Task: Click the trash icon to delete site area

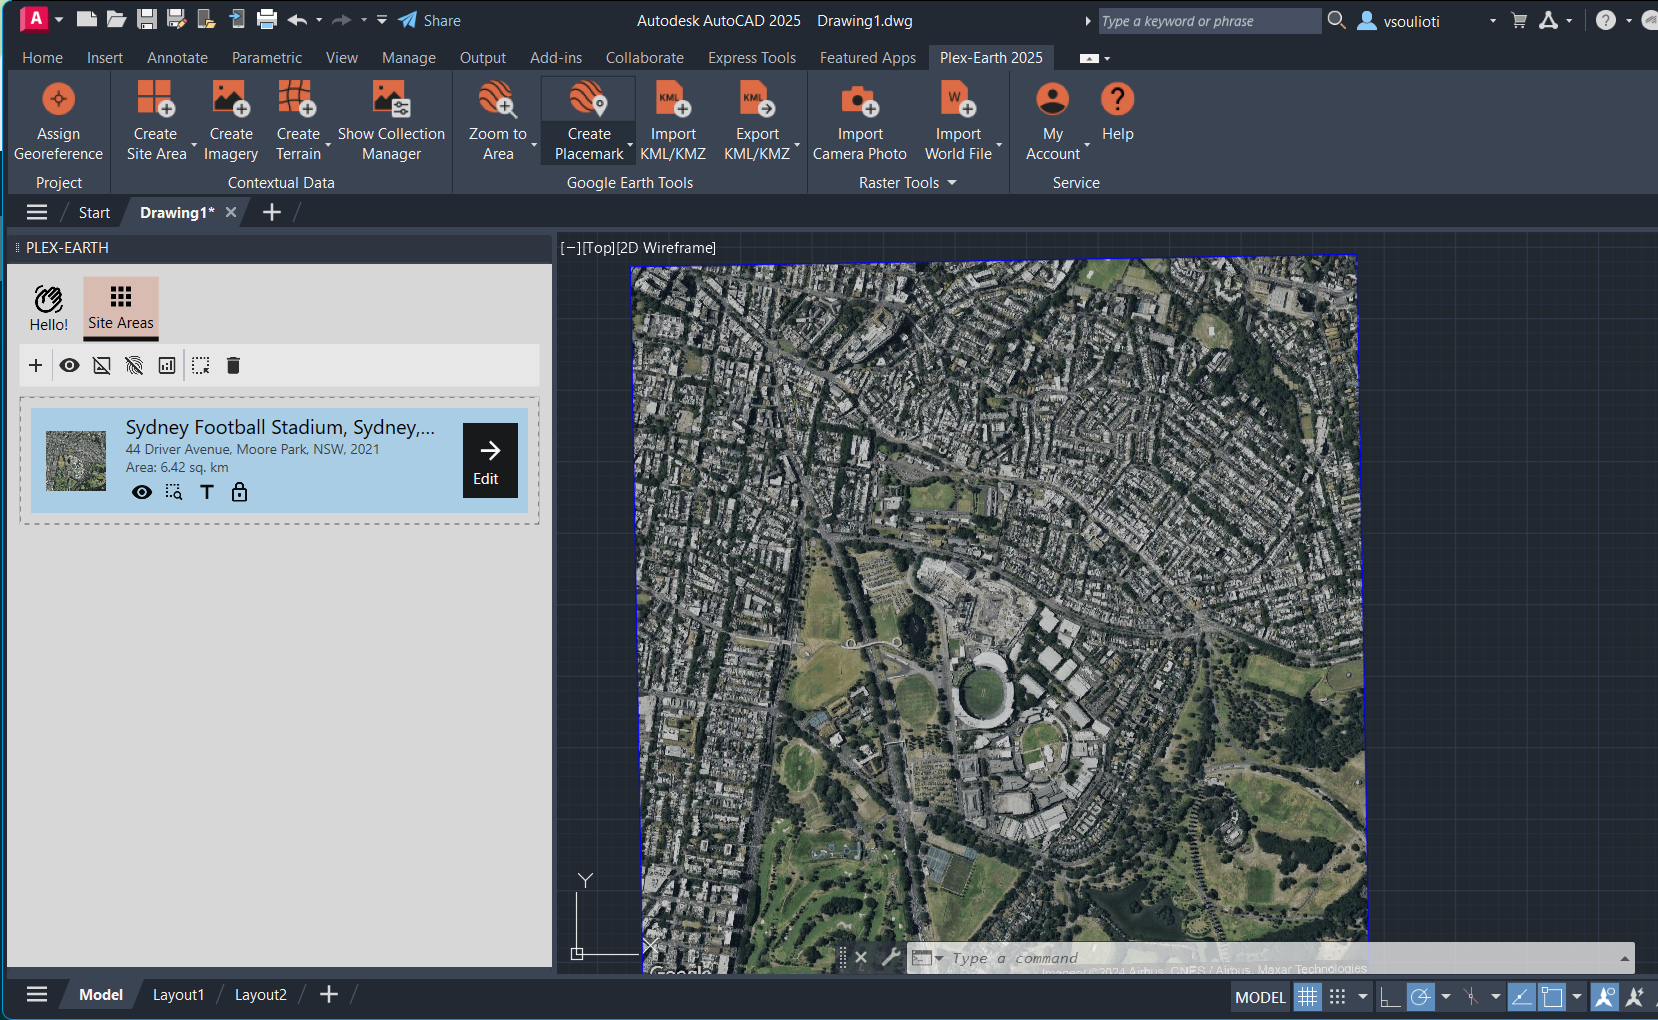Action: [233, 366]
